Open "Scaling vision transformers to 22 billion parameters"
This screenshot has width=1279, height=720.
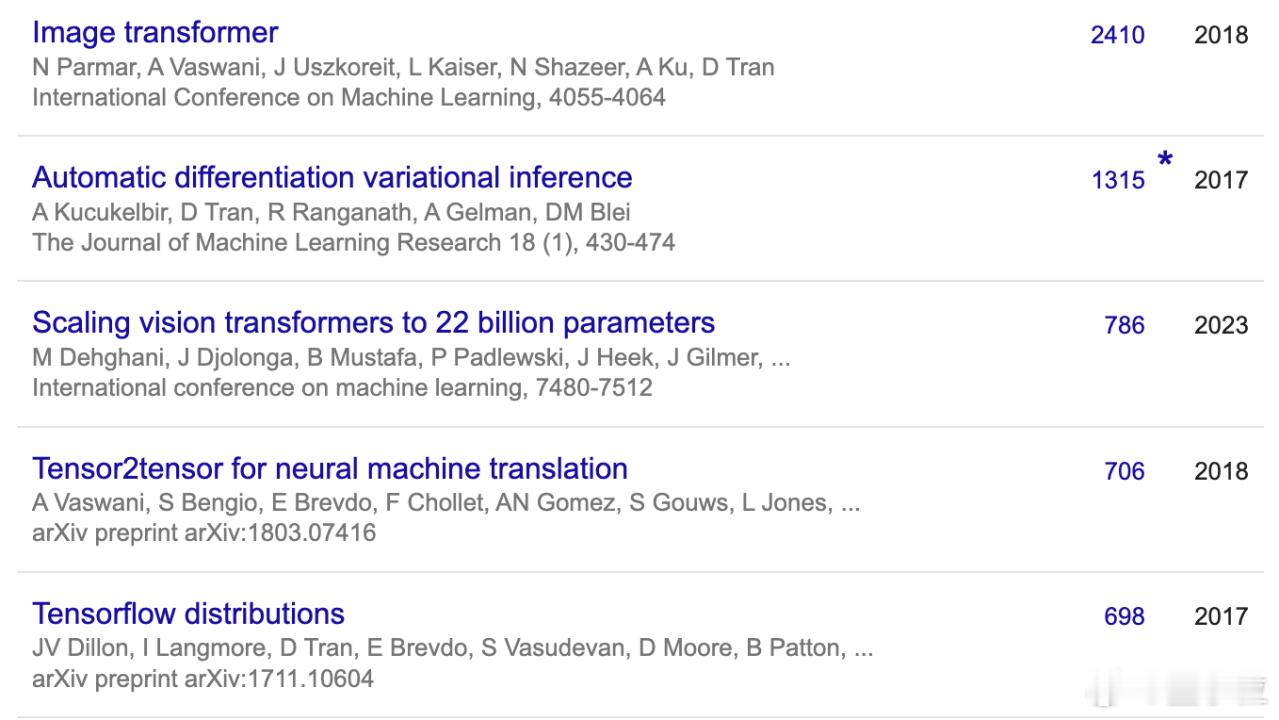coord(373,323)
